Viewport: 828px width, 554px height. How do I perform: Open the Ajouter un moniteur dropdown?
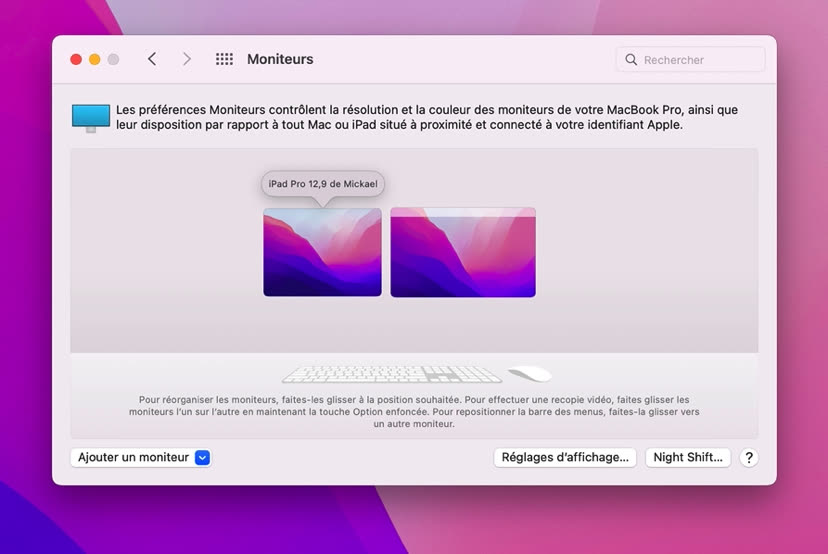(x=140, y=457)
